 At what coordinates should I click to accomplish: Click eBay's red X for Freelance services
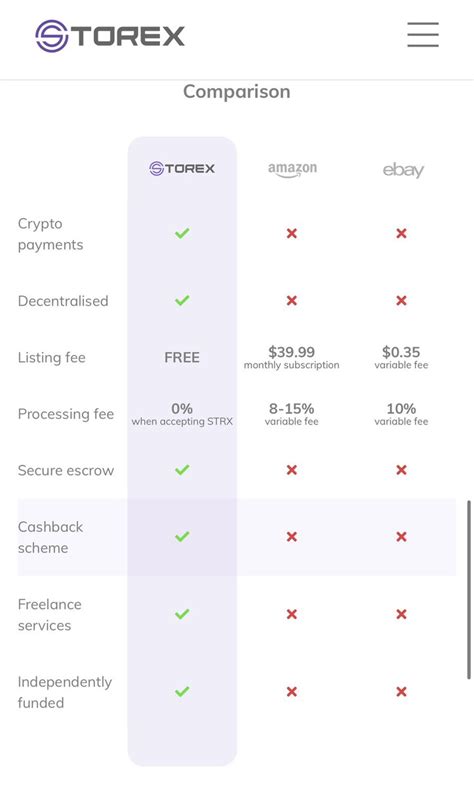pos(401,614)
